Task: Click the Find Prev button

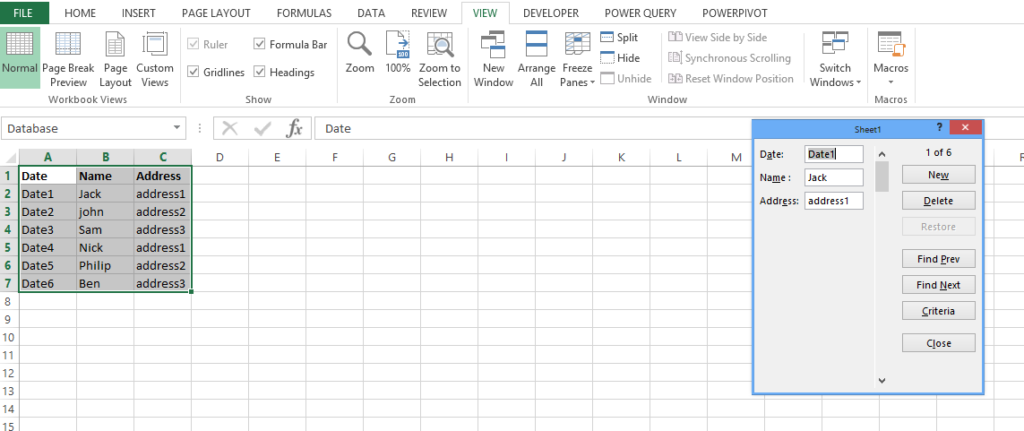Action: [x=938, y=259]
